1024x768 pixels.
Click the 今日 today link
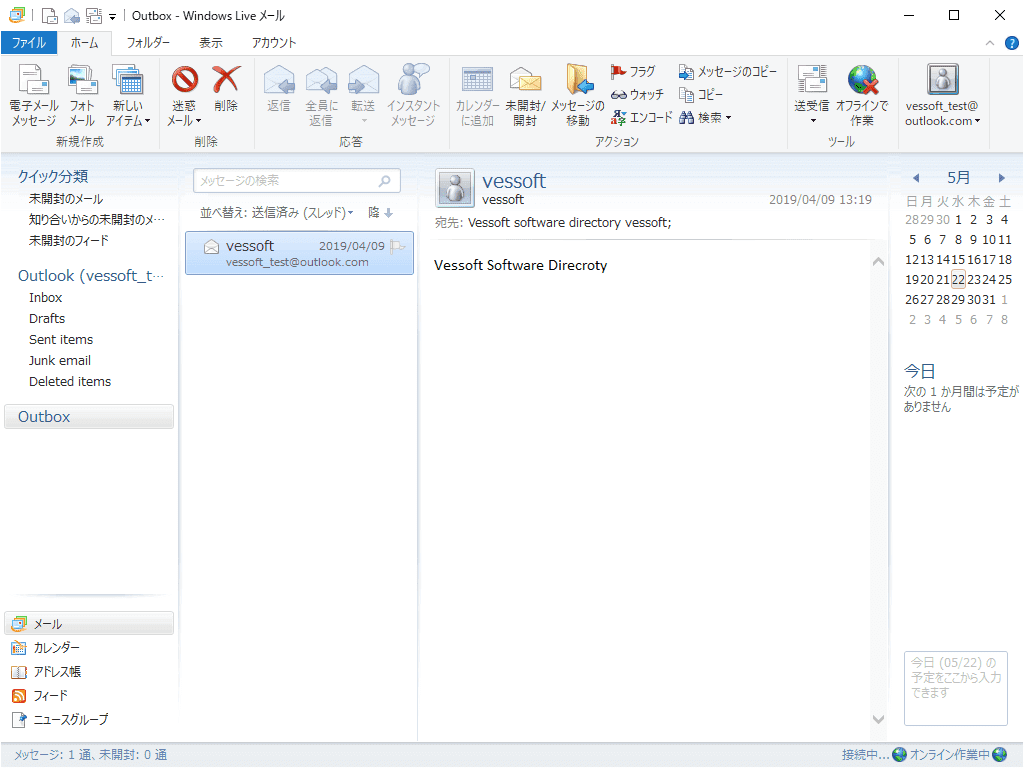pyautogui.click(x=920, y=372)
